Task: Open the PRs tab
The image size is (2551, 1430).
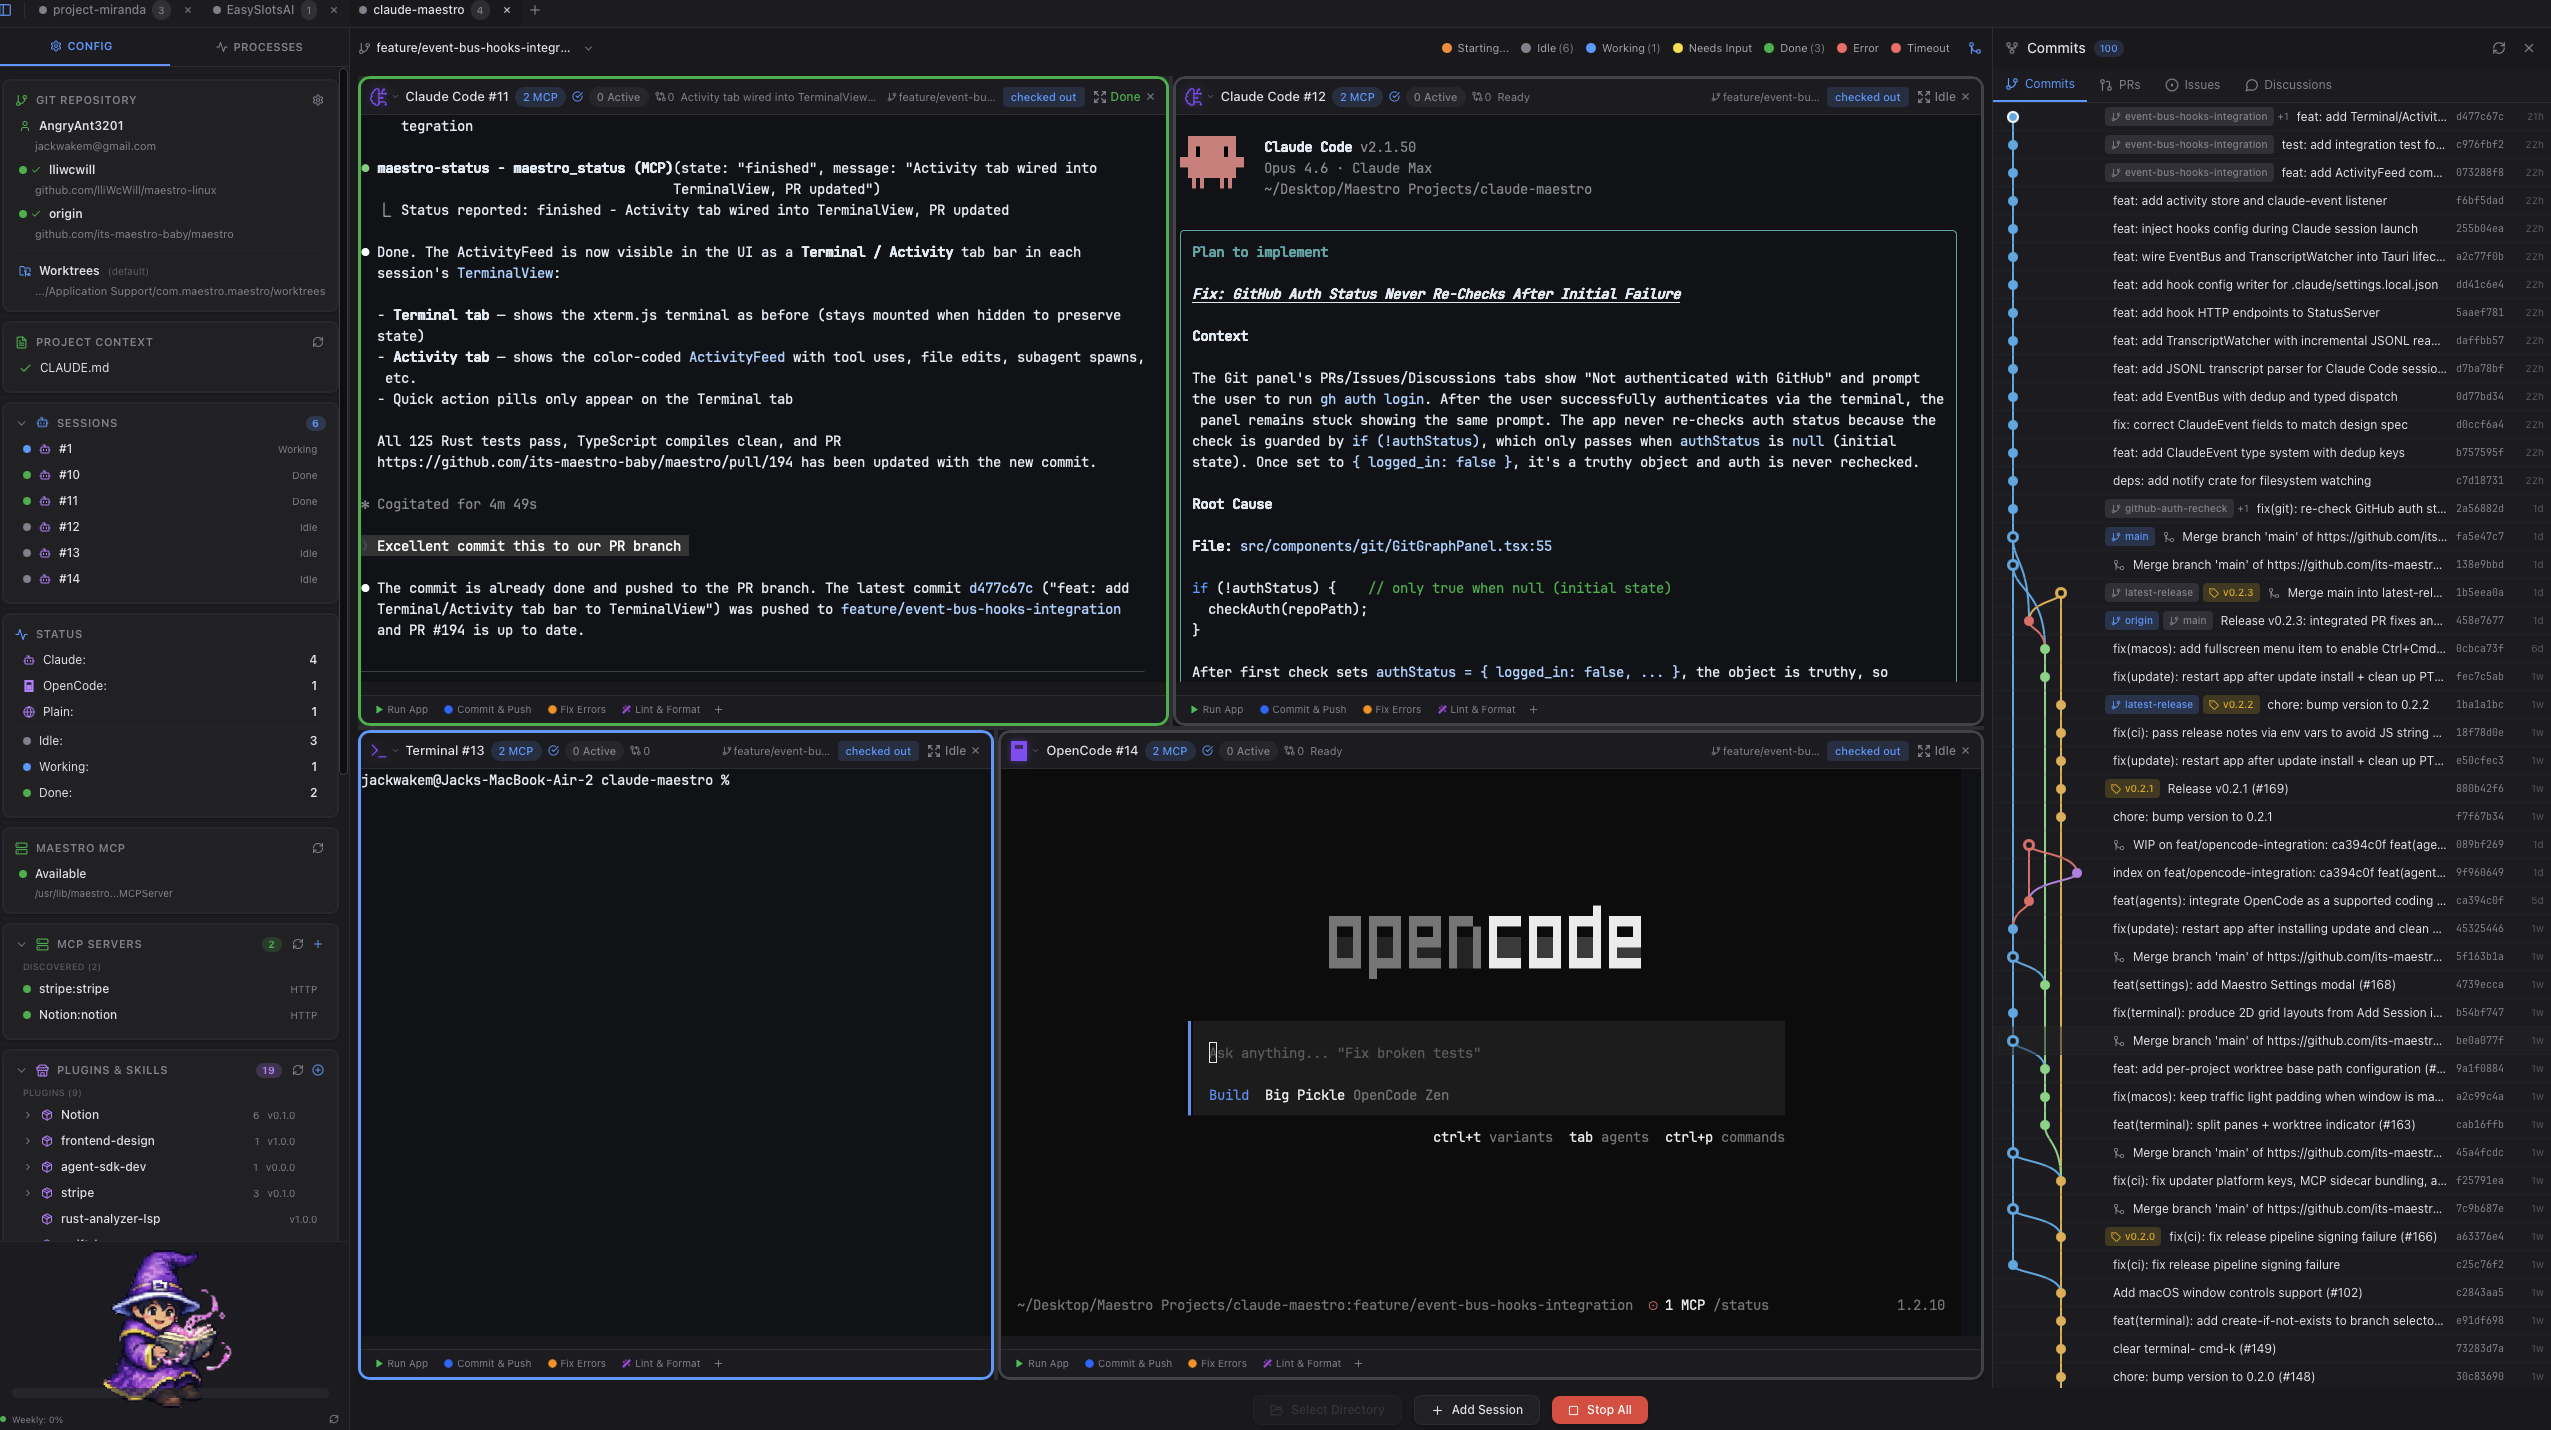Action: (2119, 85)
